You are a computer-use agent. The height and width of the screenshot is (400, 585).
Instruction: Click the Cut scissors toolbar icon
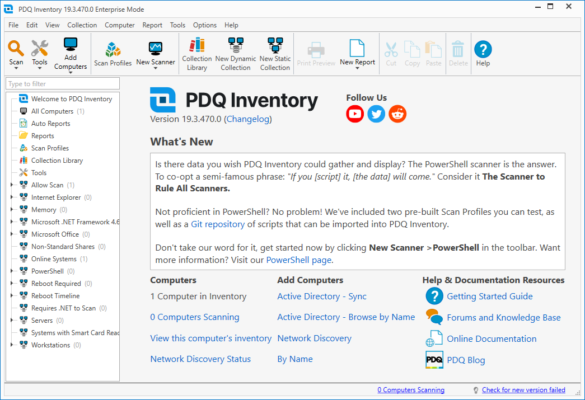point(391,49)
